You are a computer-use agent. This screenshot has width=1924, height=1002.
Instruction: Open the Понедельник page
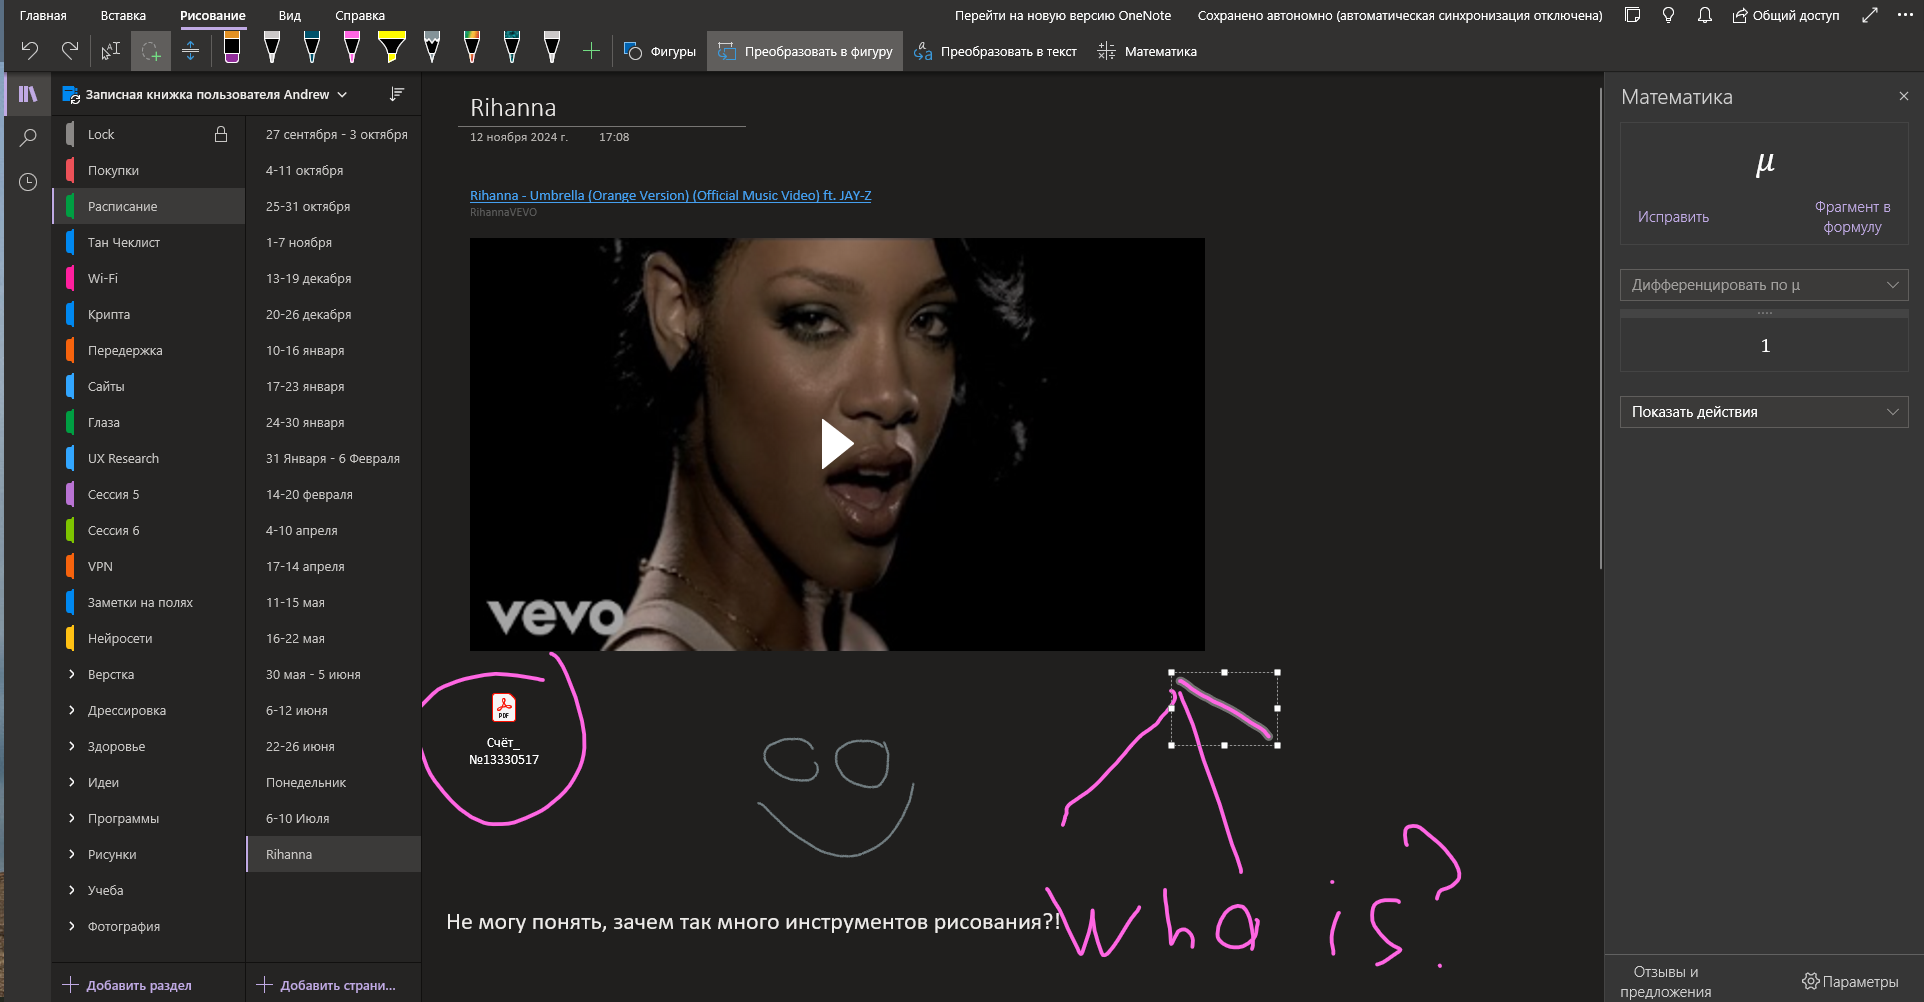333,782
